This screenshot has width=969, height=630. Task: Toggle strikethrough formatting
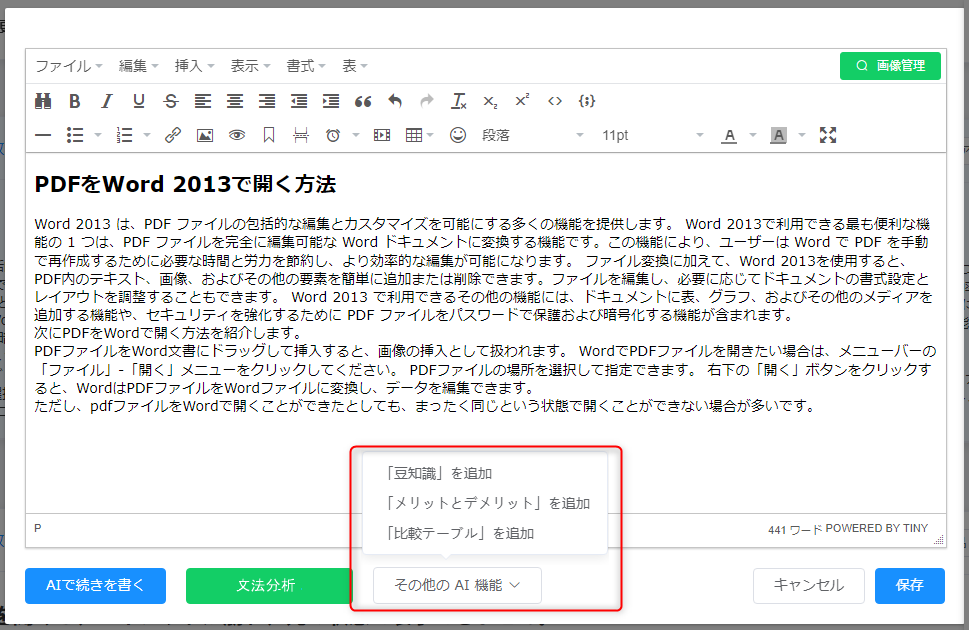[x=171, y=101]
